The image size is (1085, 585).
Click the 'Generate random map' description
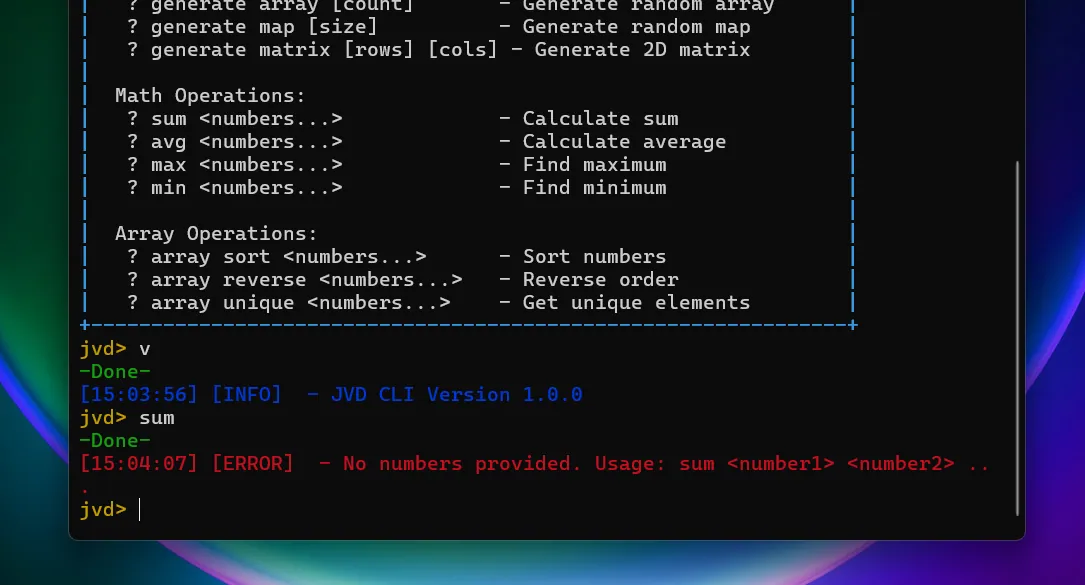tap(636, 27)
